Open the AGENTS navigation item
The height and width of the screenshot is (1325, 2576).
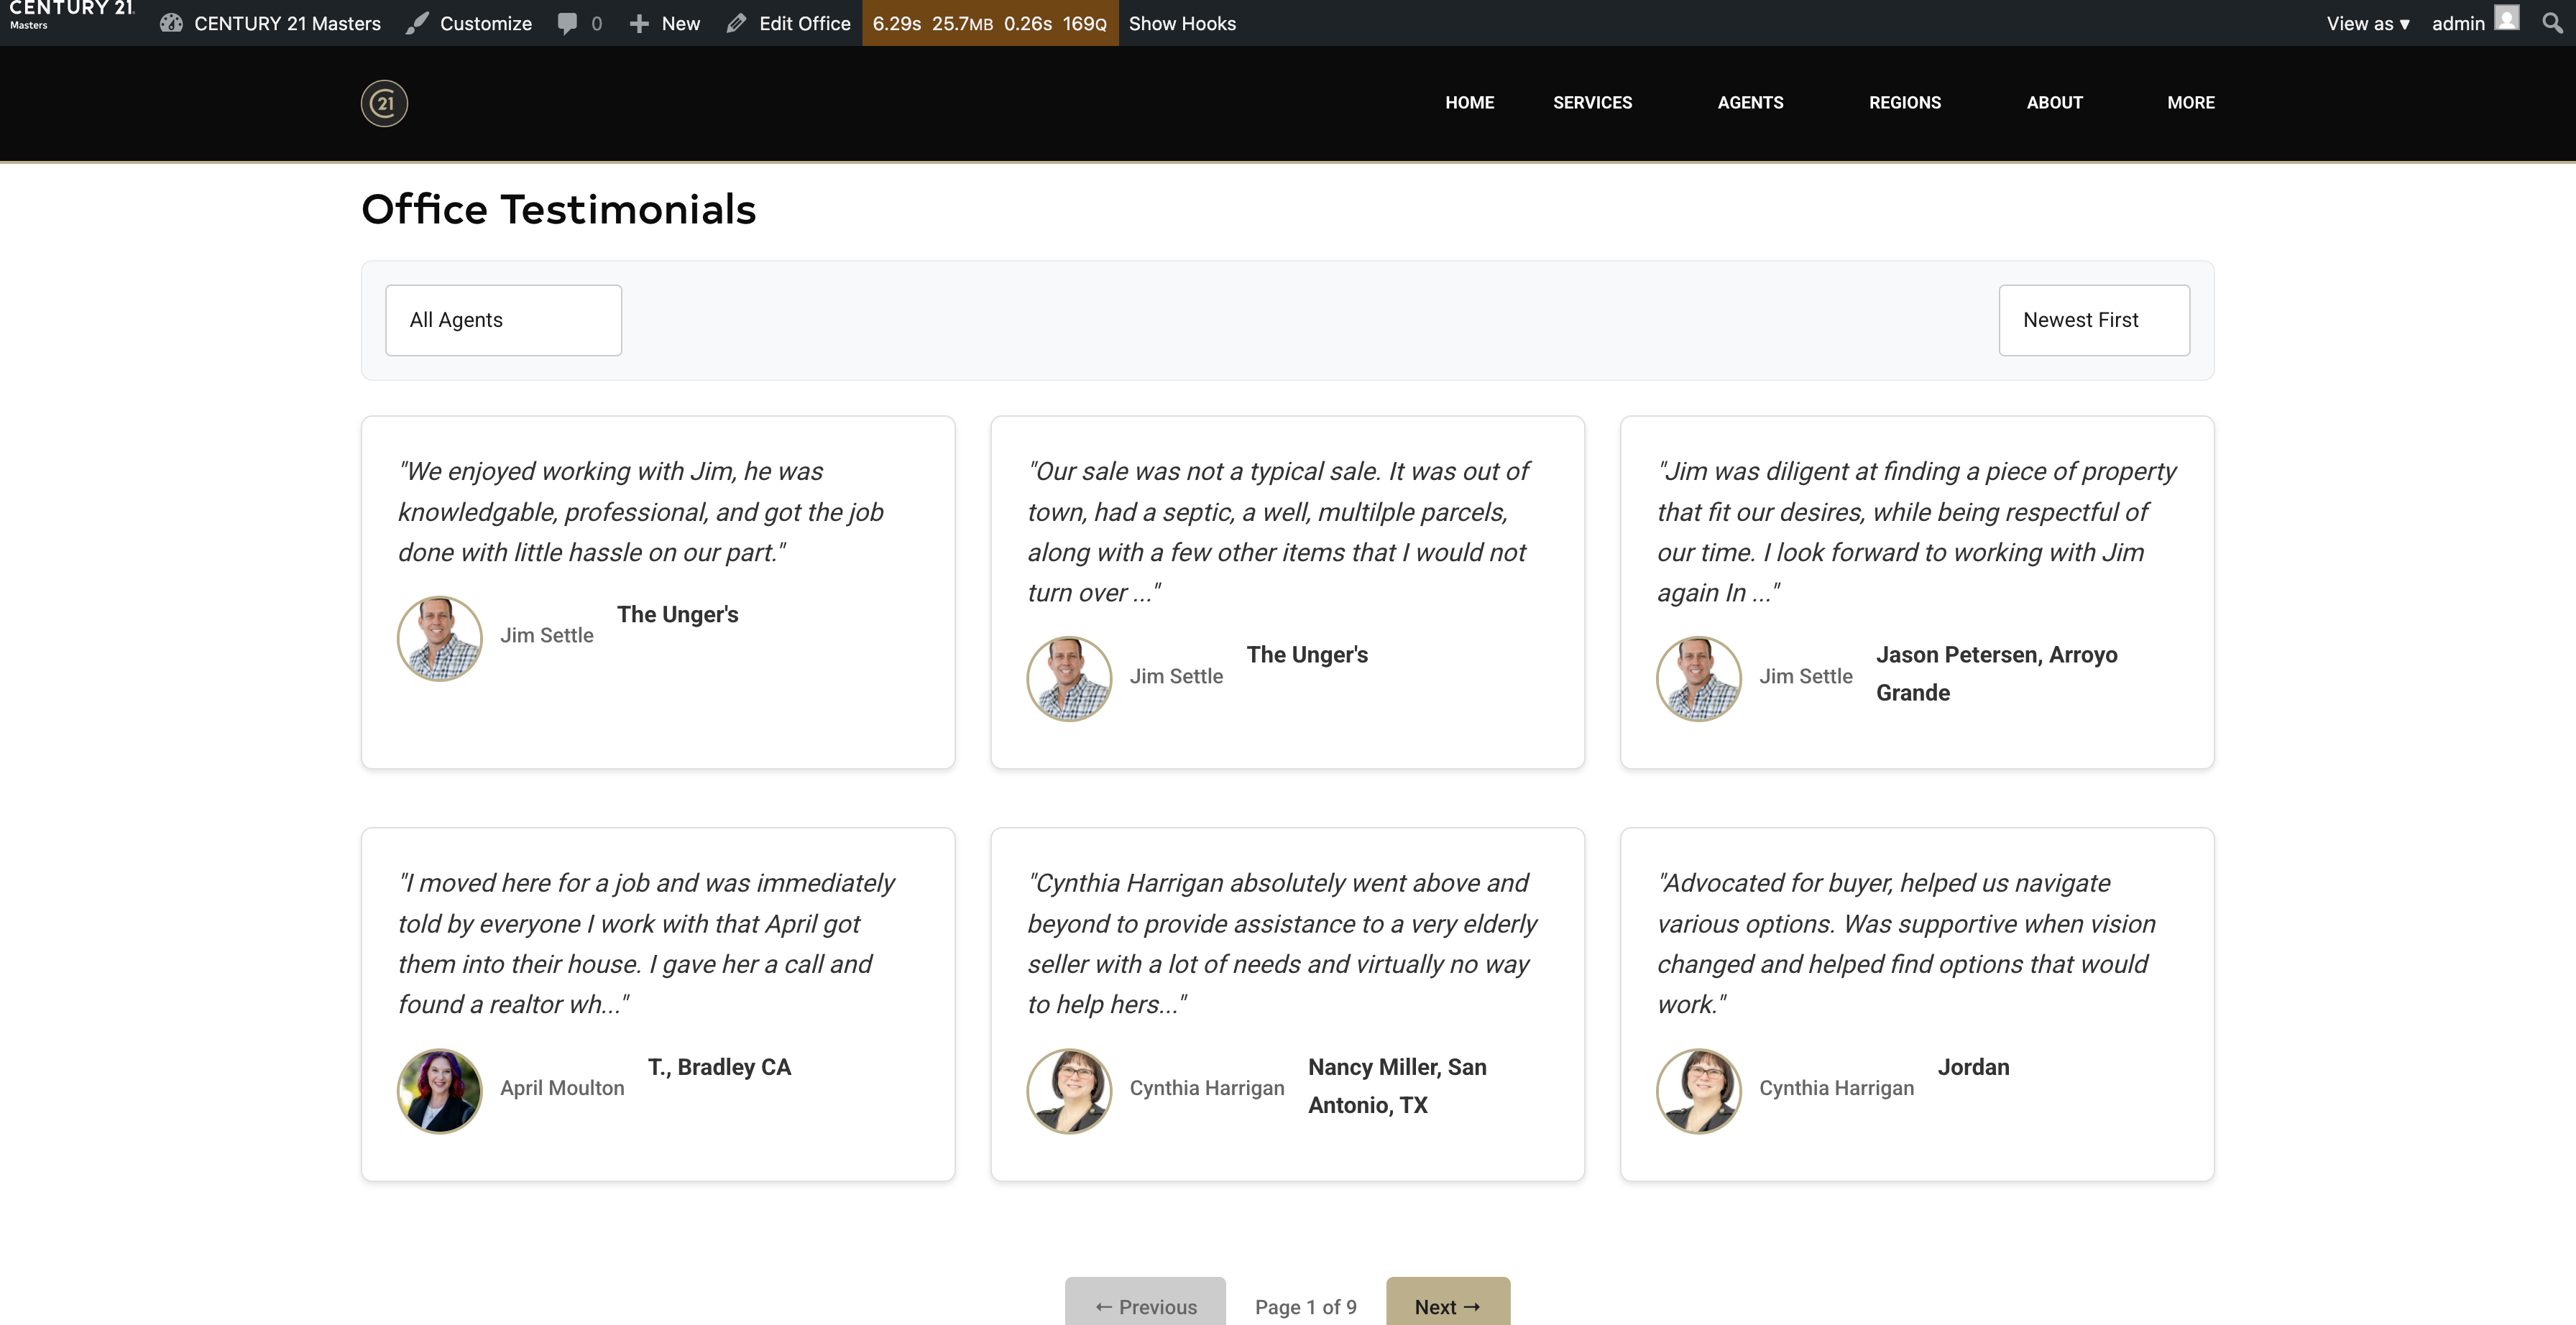tap(1750, 102)
